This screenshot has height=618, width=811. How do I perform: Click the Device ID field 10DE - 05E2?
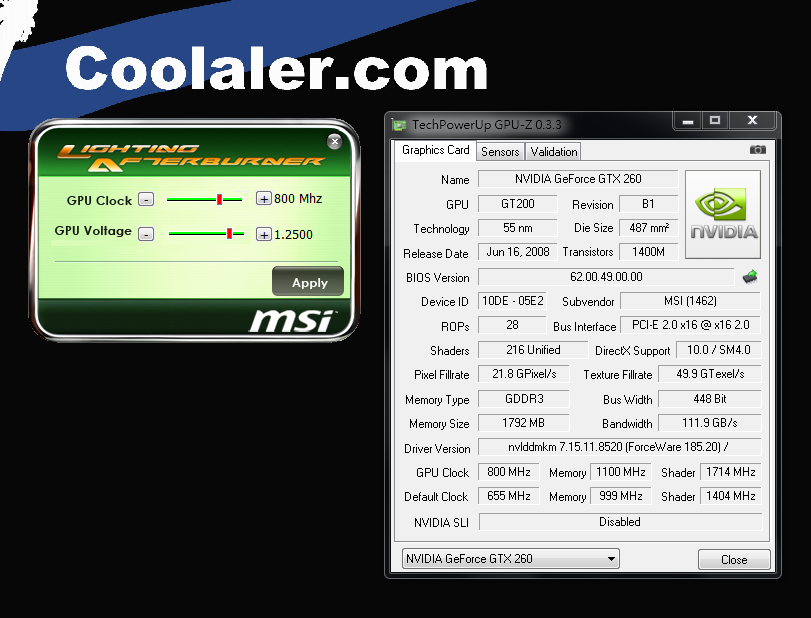512,301
